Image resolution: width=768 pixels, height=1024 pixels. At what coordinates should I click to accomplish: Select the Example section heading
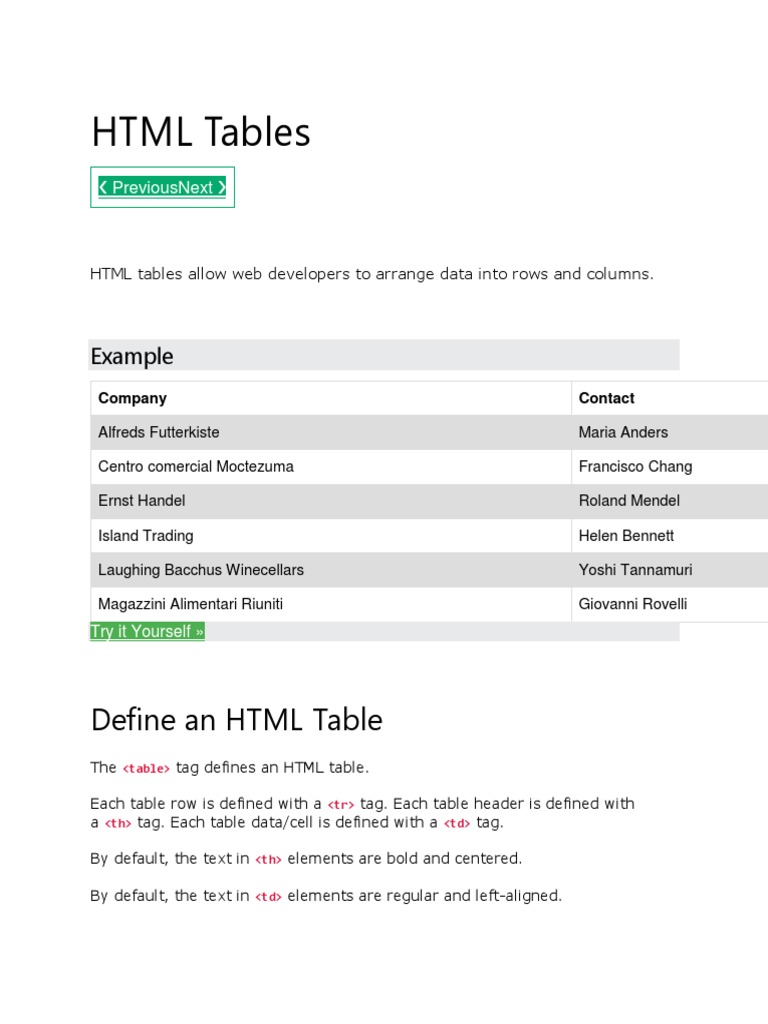coord(132,356)
